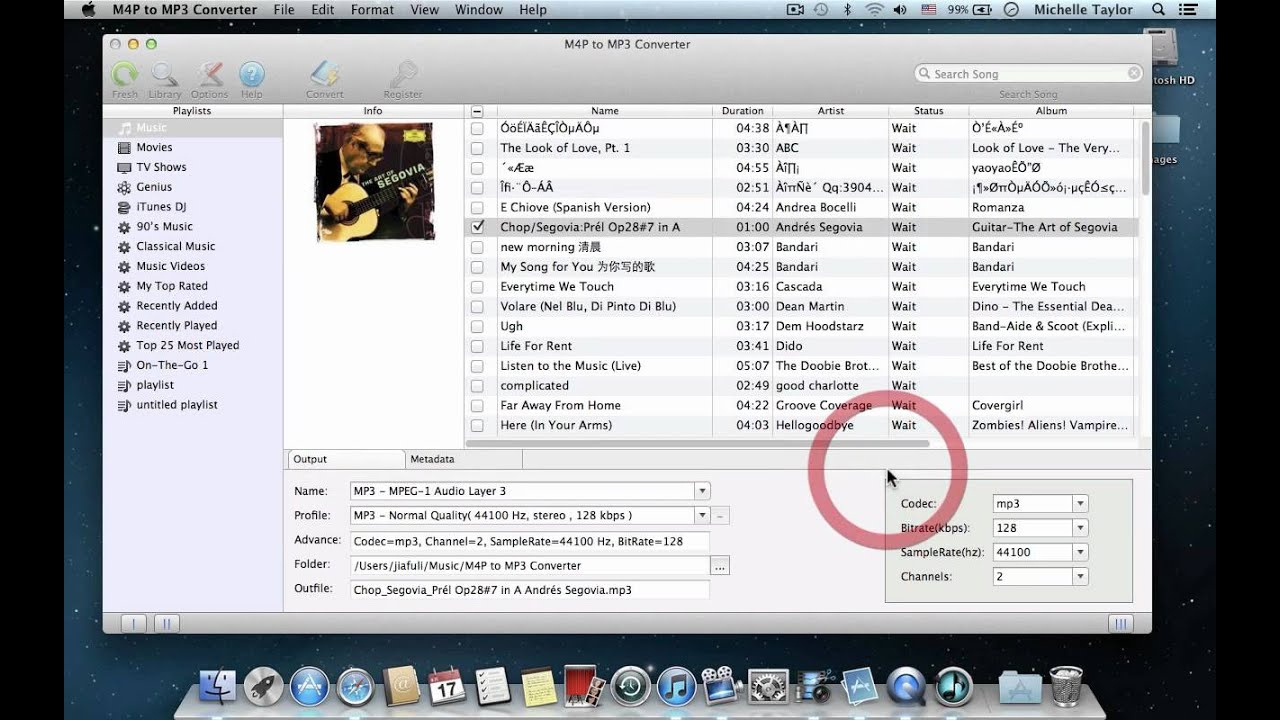Start conversion with the Convert icon
The image size is (1280, 720).
[x=325, y=76]
